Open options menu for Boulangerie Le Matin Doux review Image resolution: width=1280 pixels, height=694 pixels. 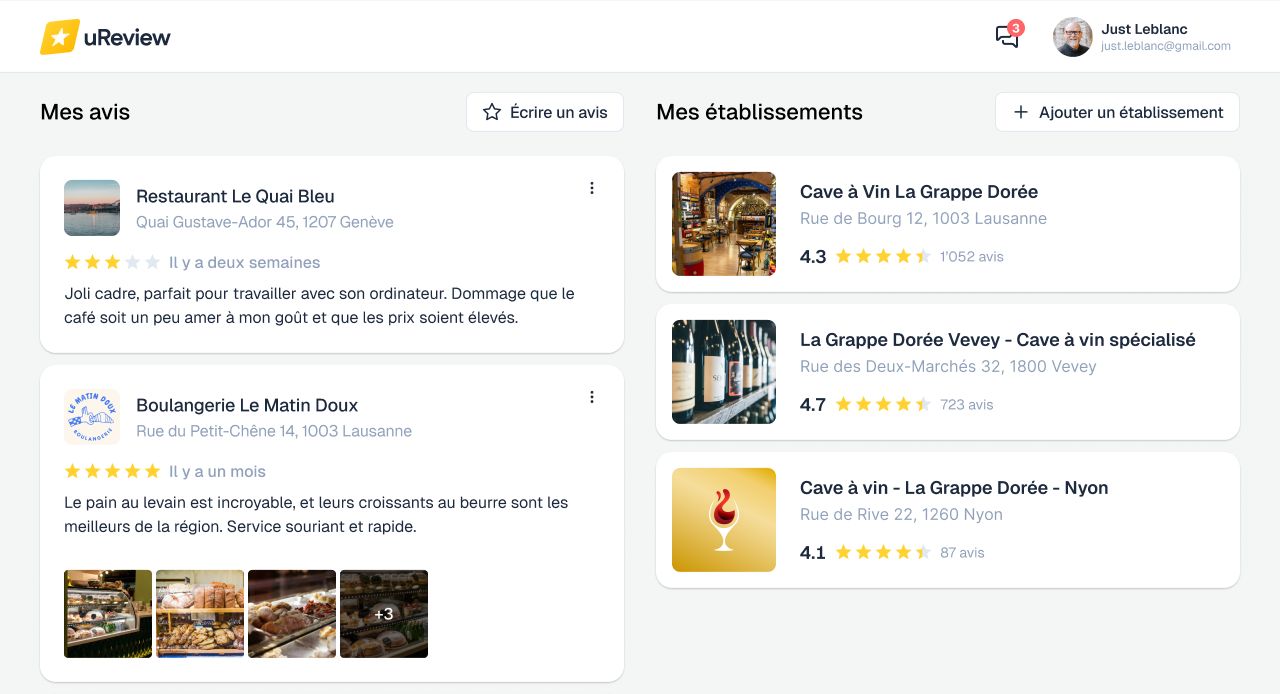pos(592,397)
